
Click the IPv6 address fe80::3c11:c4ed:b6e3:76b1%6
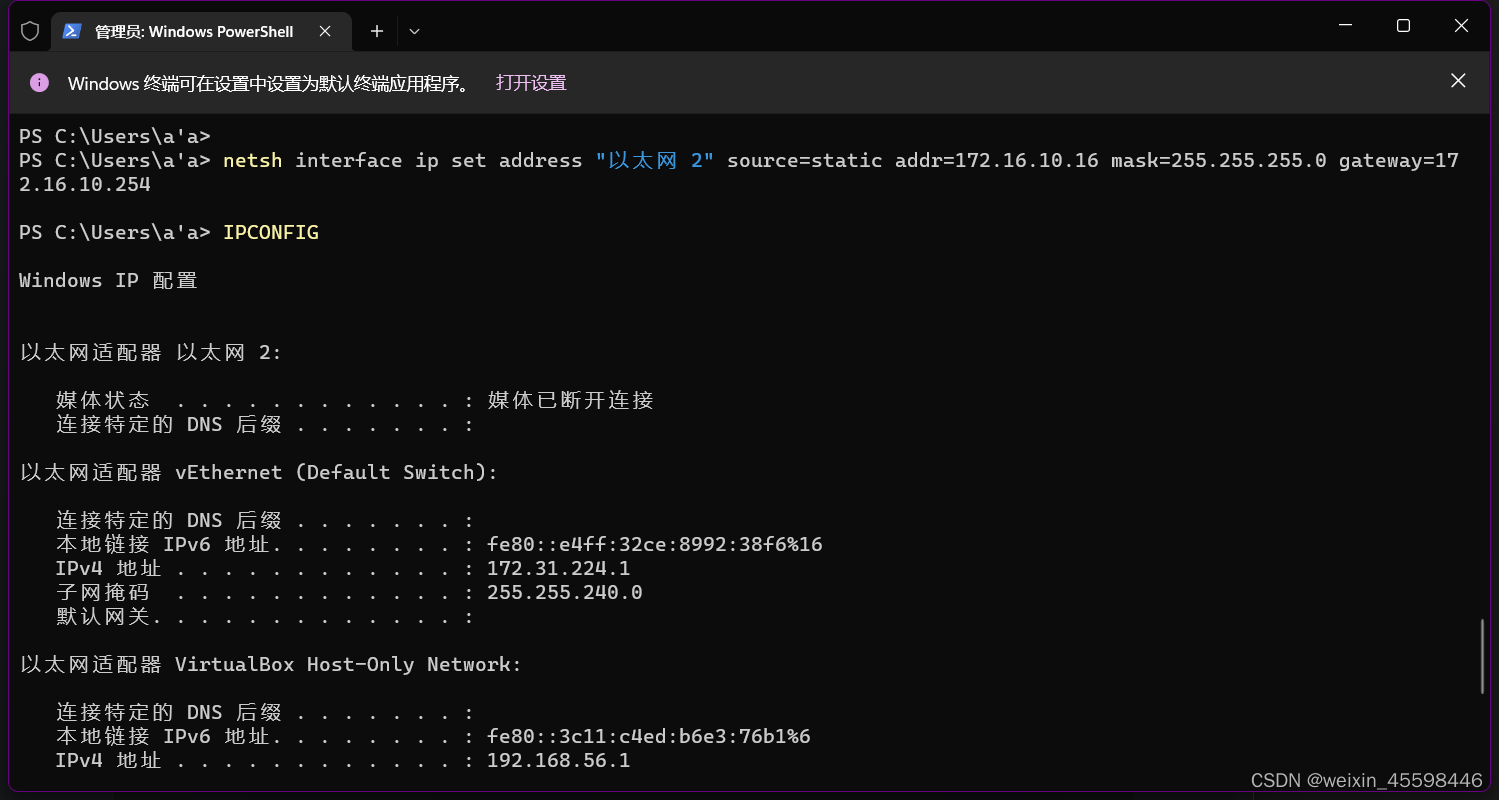coord(649,736)
